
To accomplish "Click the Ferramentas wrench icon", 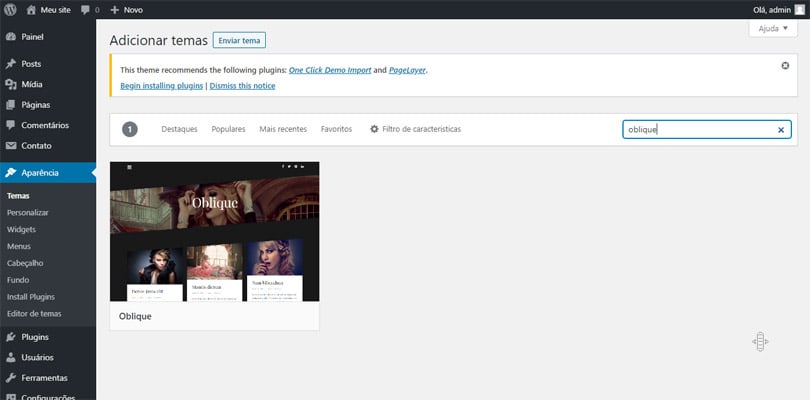I will tap(10, 378).
